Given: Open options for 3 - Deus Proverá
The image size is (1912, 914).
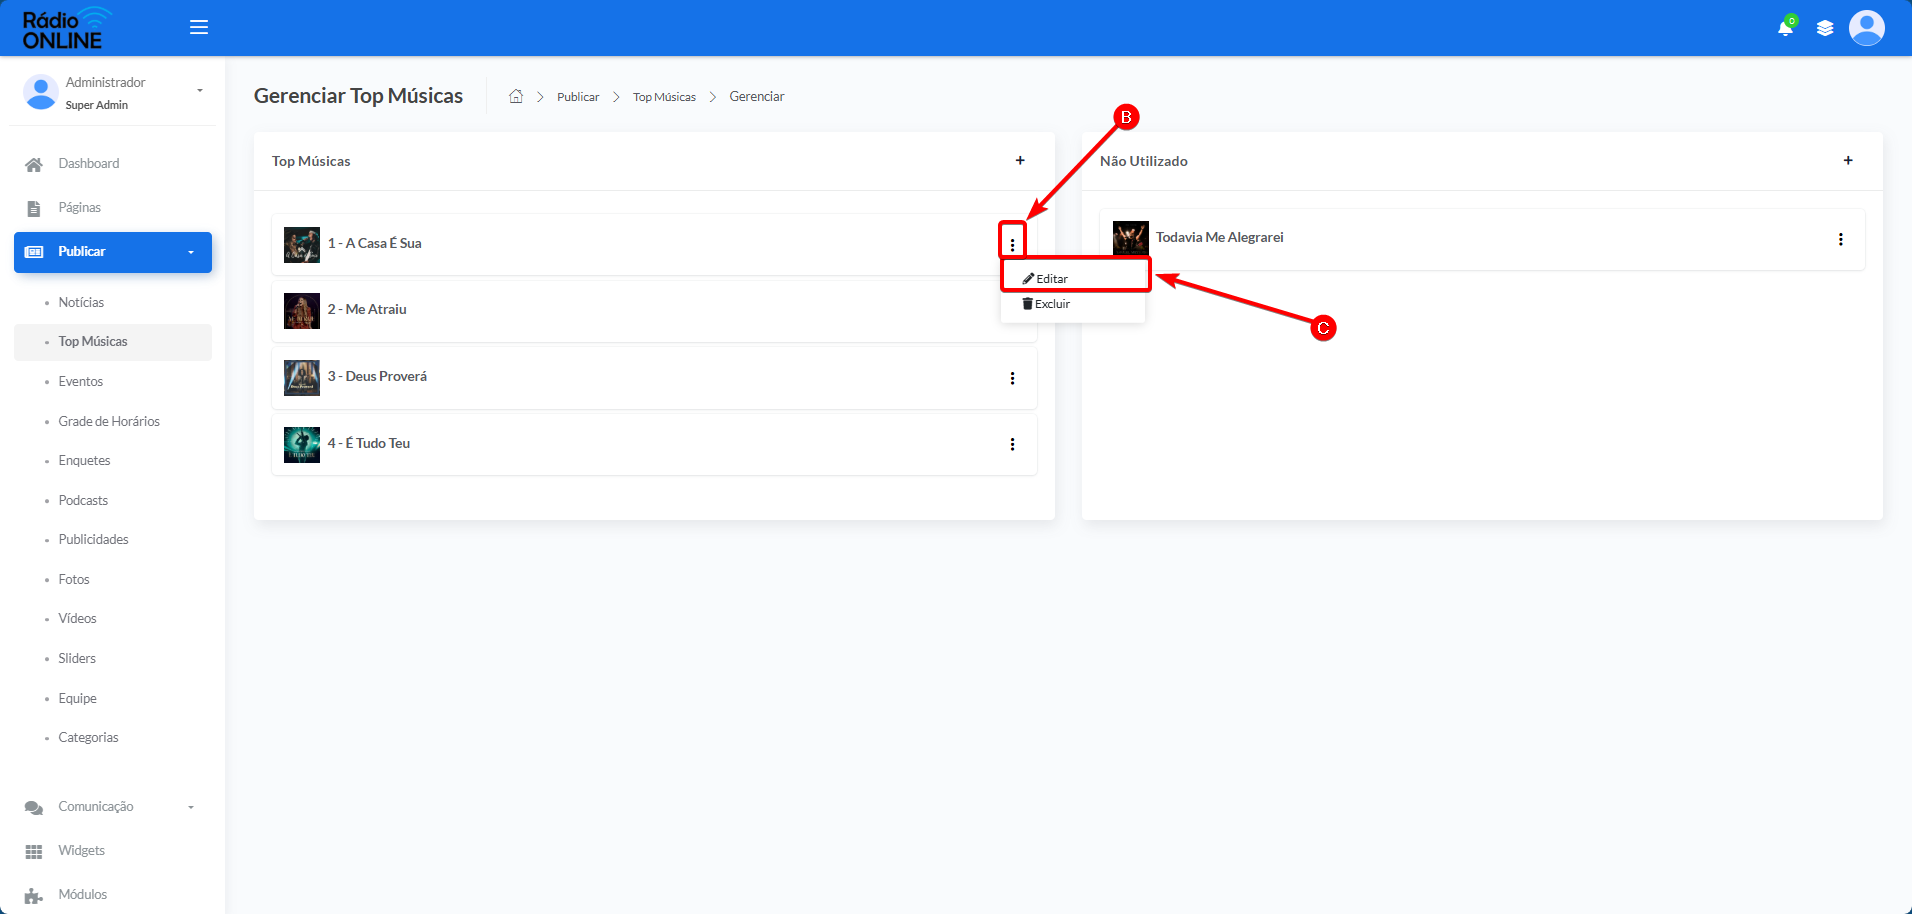Looking at the screenshot, I should [x=1012, y=378].
